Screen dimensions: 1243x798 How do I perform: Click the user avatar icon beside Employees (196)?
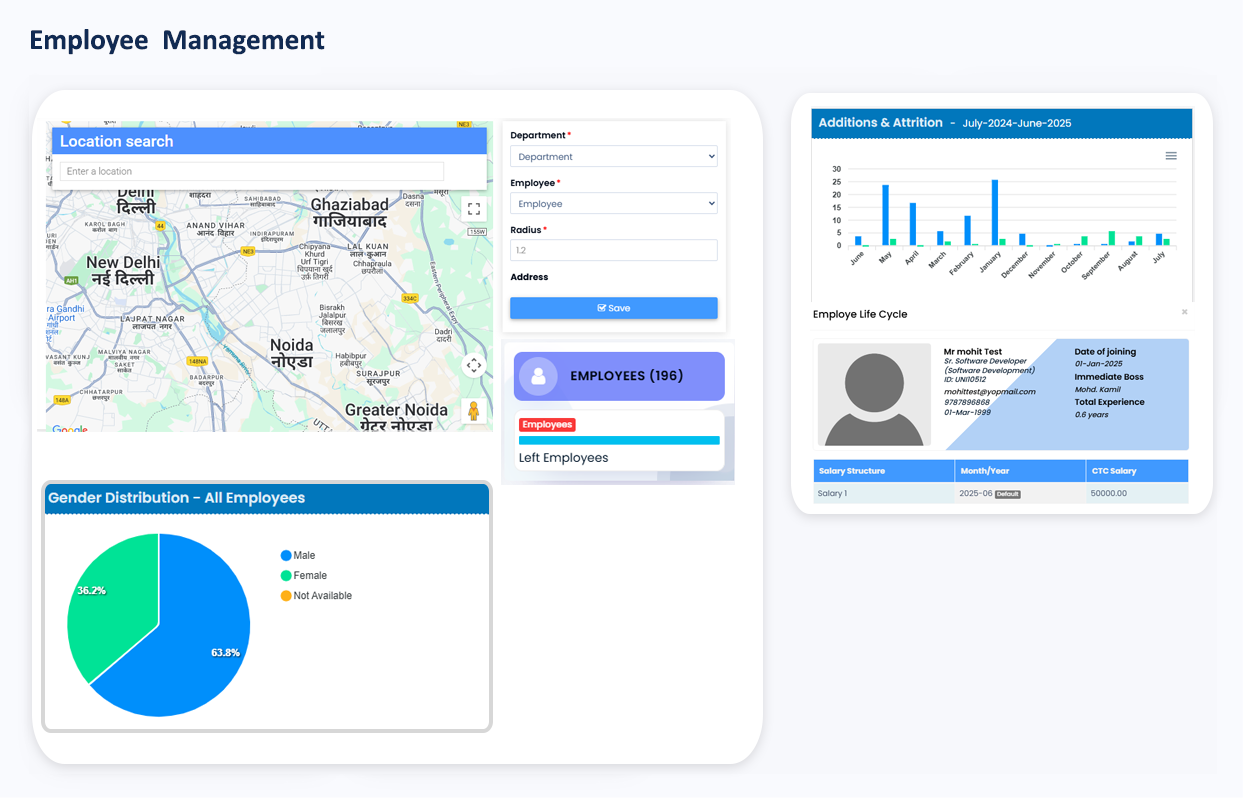(x=538, y=376)
